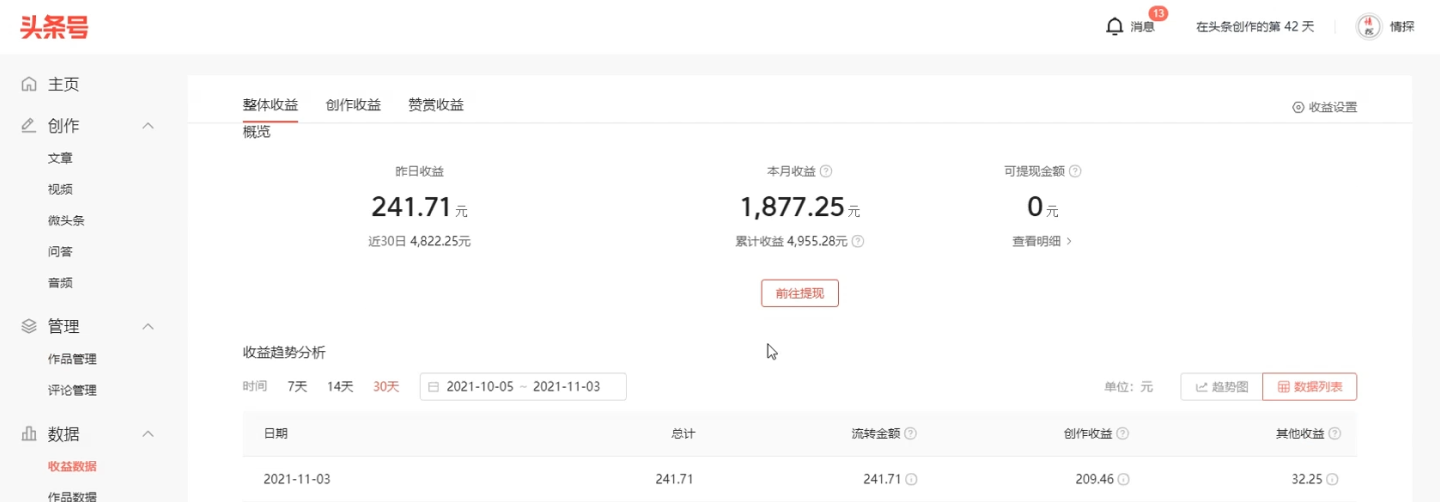Screen dimensions: 1440x502
Task: Click the 管理 layers icon
Action: pyautogui.click(x=29, y=326)
